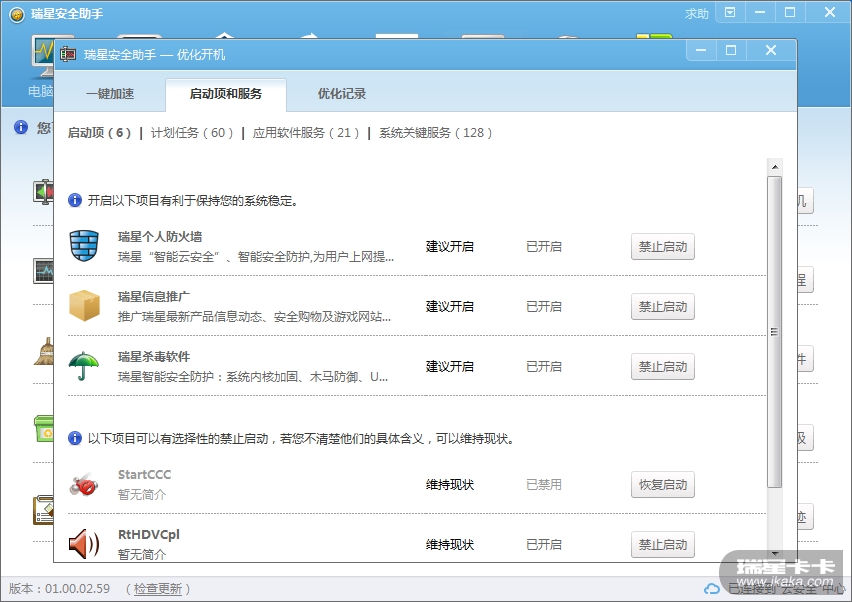Show 系统关键服务 (128) list
This screenshot has height=602, width=852.
pyautogui.click(x=435, y=133)
